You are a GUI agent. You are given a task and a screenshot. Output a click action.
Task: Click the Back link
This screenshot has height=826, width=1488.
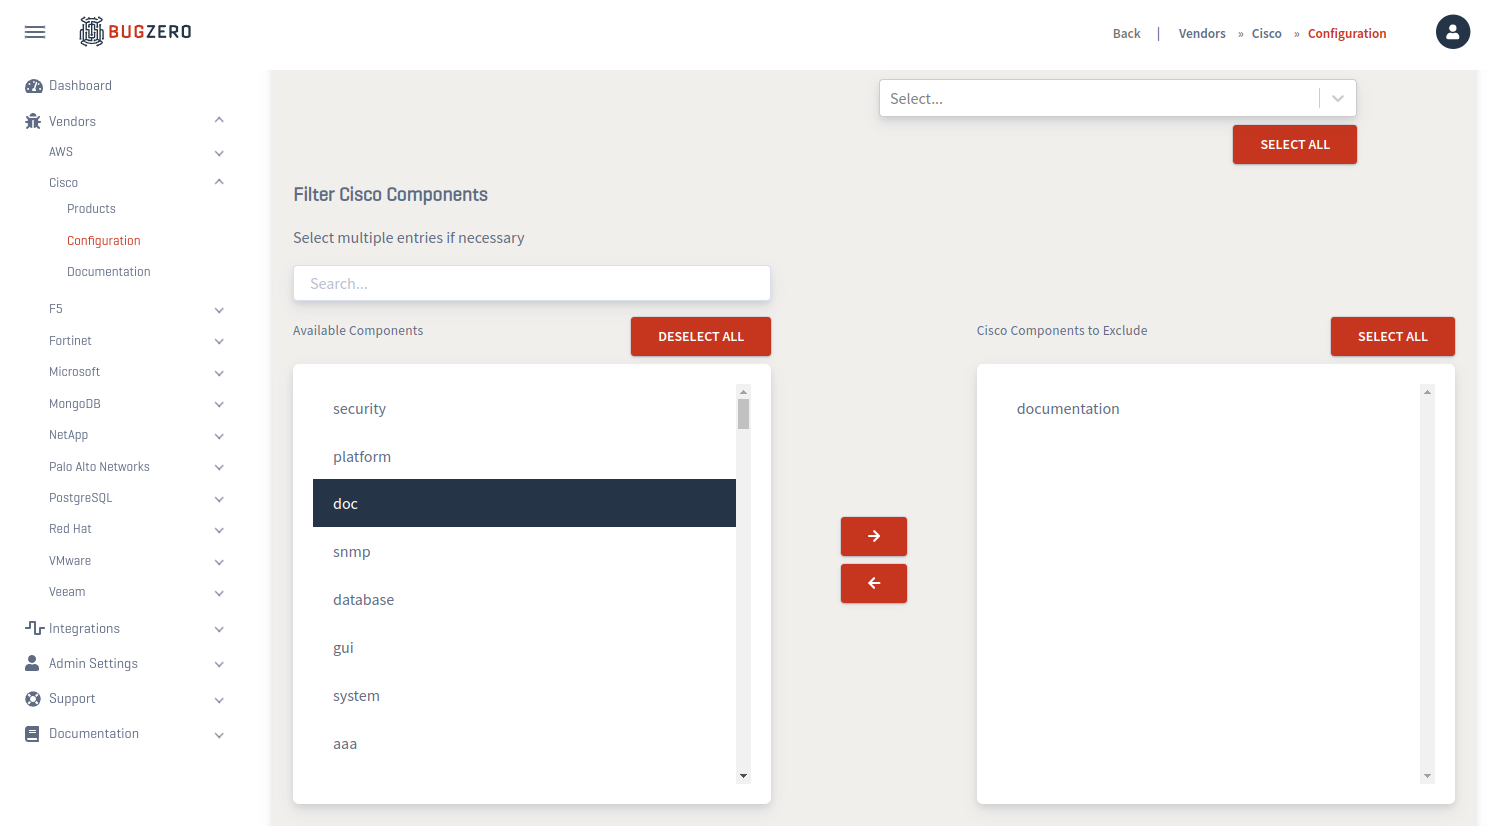click(x=1126, y=33)
